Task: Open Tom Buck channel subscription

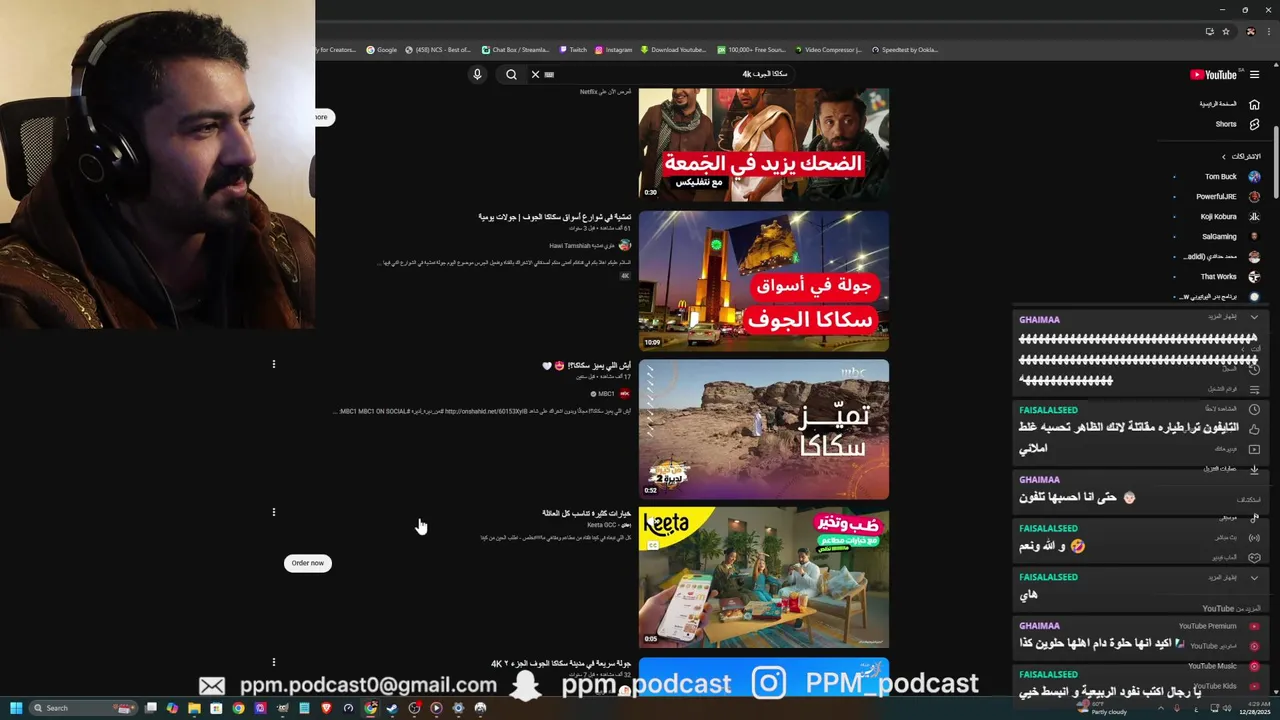Action: click(x=1219, y=177)
